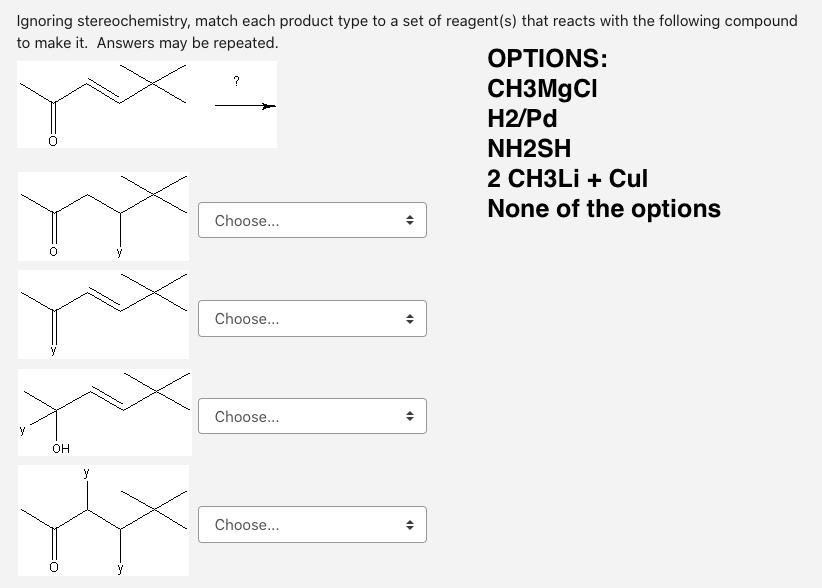Open the first Choose... dropdown
This screenshot has height=588, width=822.
coord(312,220)
